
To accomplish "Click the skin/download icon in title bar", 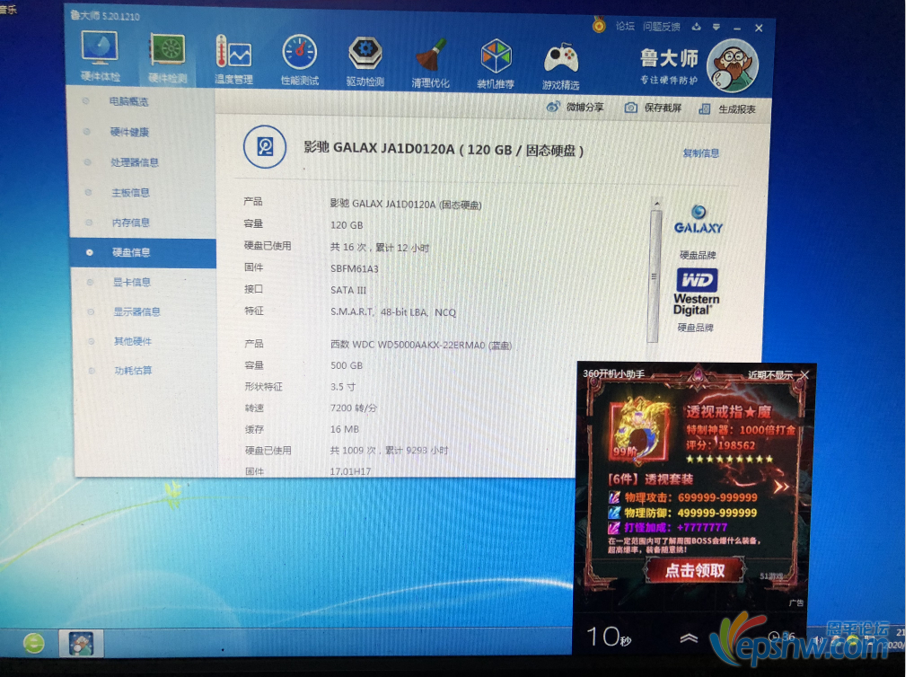I will (x=696, y=27).
